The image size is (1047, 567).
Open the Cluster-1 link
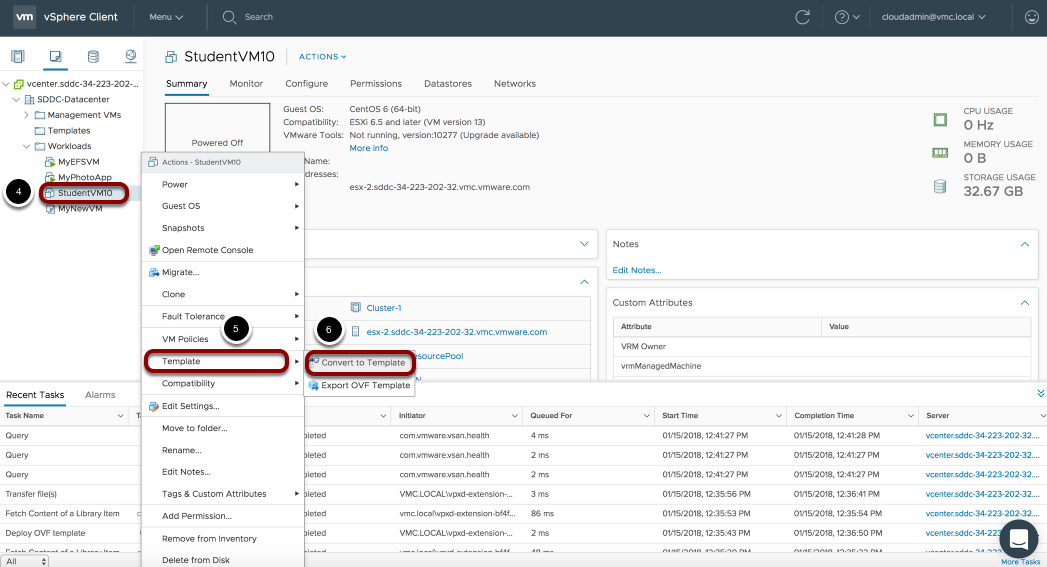[x=384, y=308]
